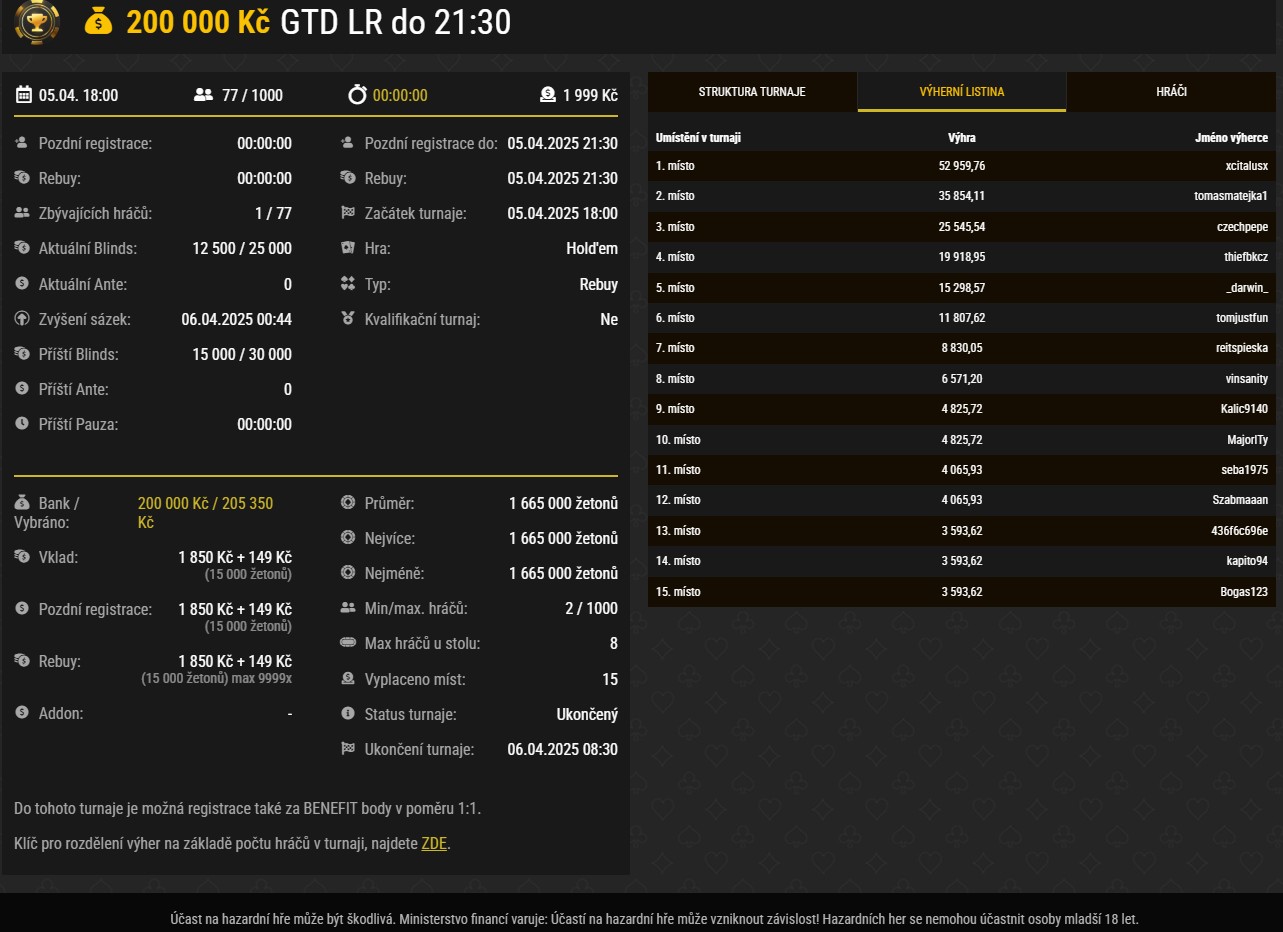Viewport: 1283px width, 932px height.
Task: Select the Výherní listina tab
Action: (x=962, y=92)
